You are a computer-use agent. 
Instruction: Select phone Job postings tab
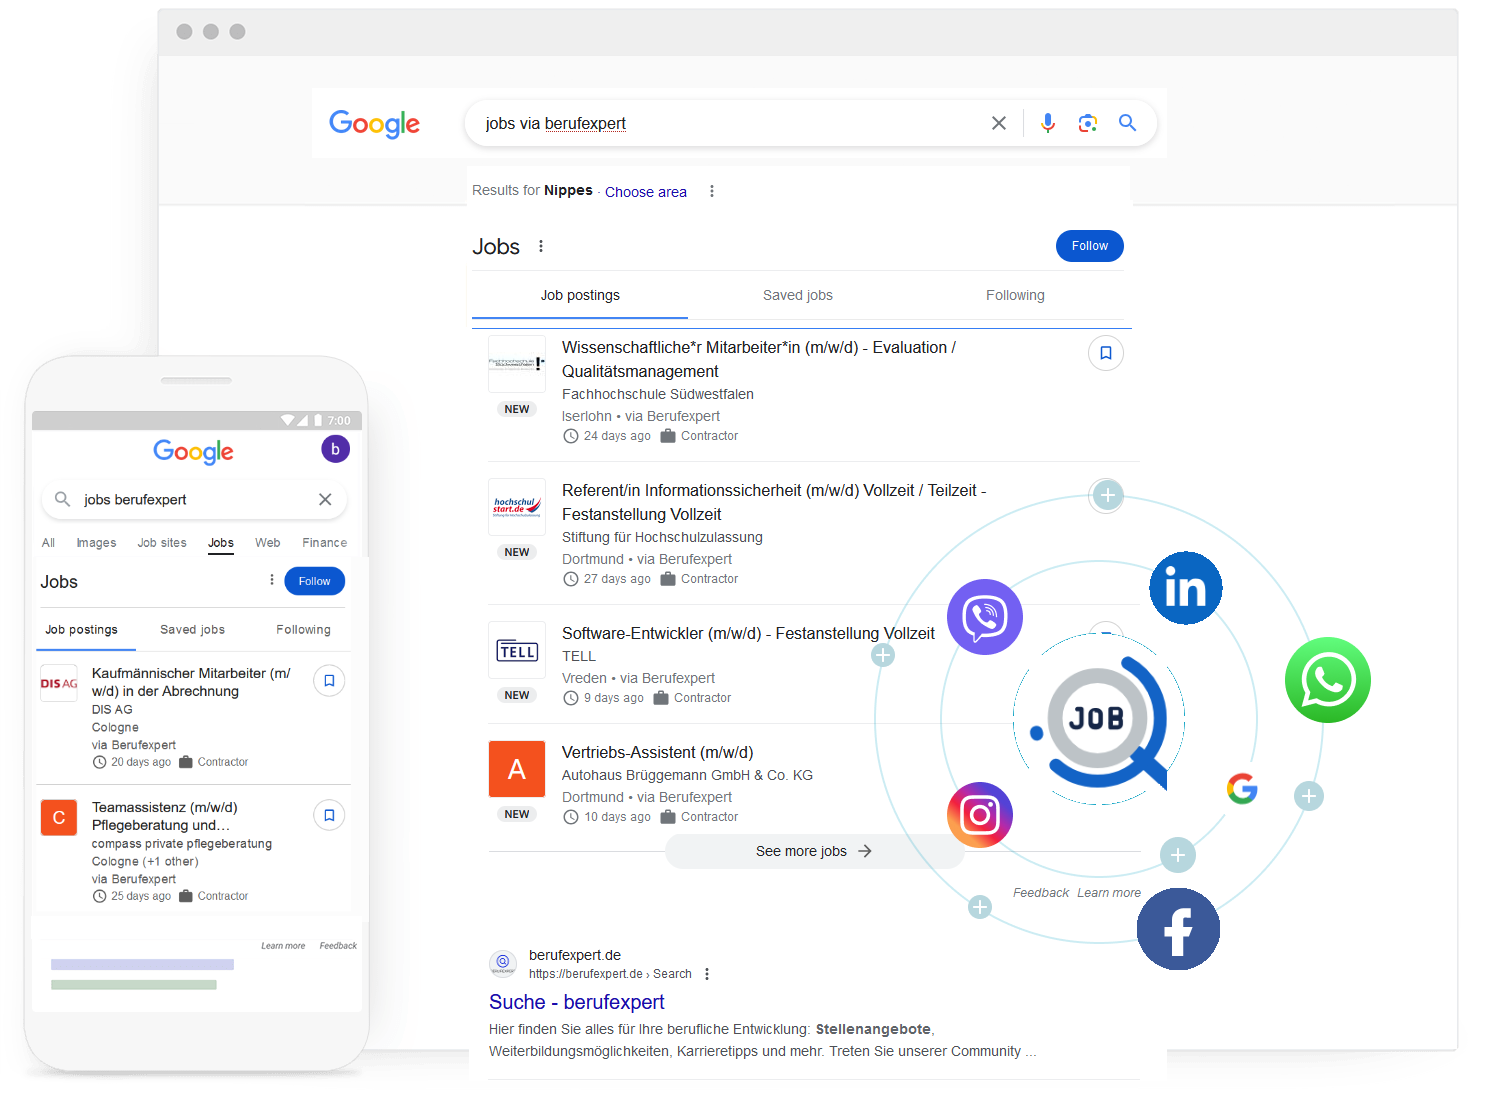[x=82, y=630]
